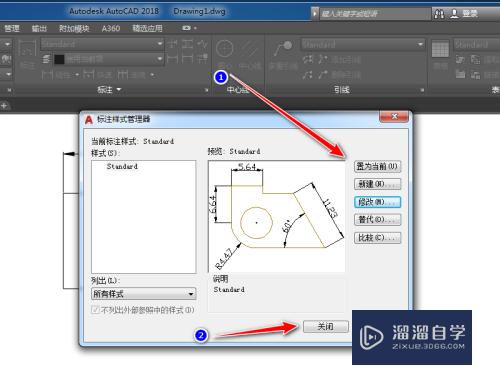Click the user sign-in icon
The width and height of the screenshot is (500, 375).
point(454,14)
